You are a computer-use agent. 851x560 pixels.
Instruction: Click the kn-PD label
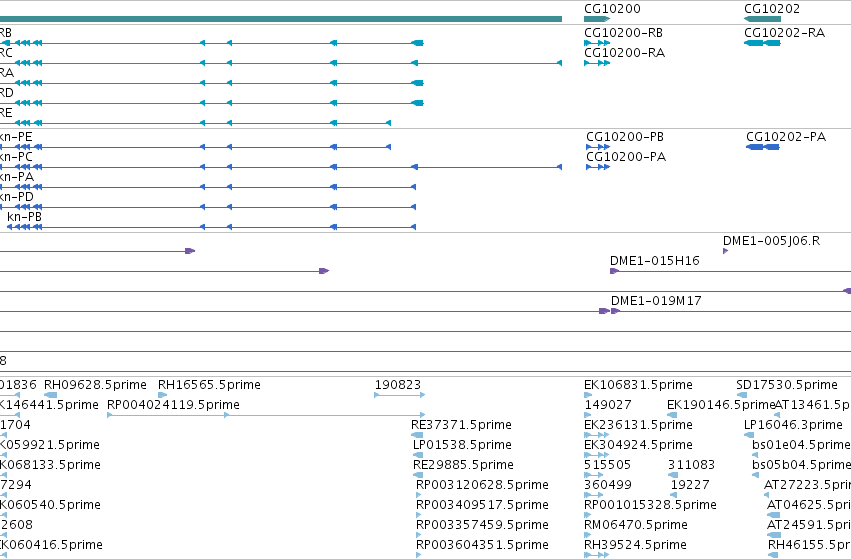16,197
